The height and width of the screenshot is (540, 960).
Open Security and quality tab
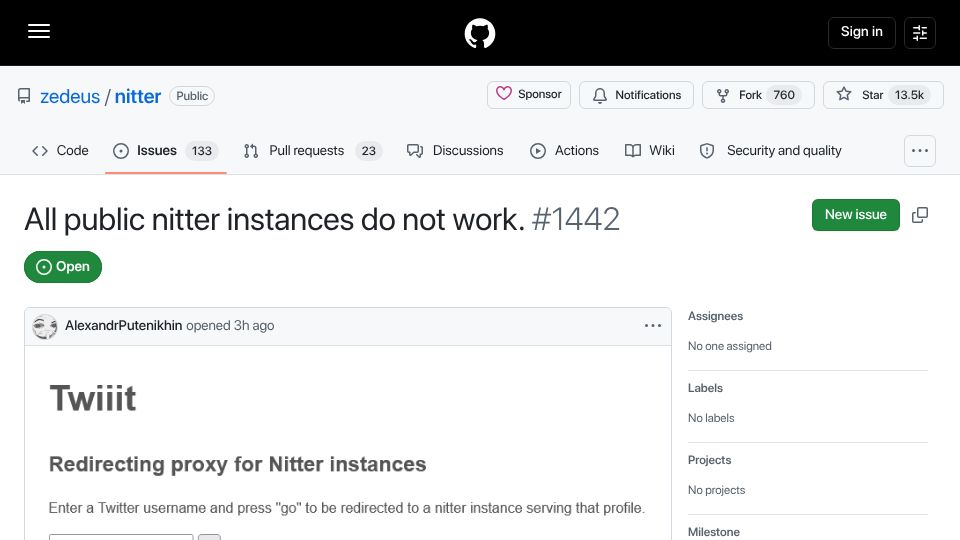point(771,151)
